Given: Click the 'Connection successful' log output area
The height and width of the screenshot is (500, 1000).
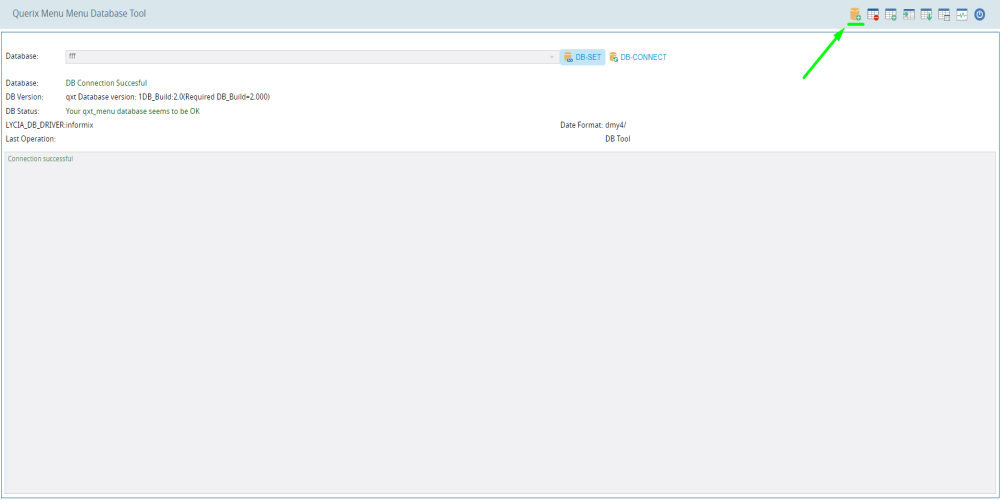Looking at the screenshot, I should [500, 320].
